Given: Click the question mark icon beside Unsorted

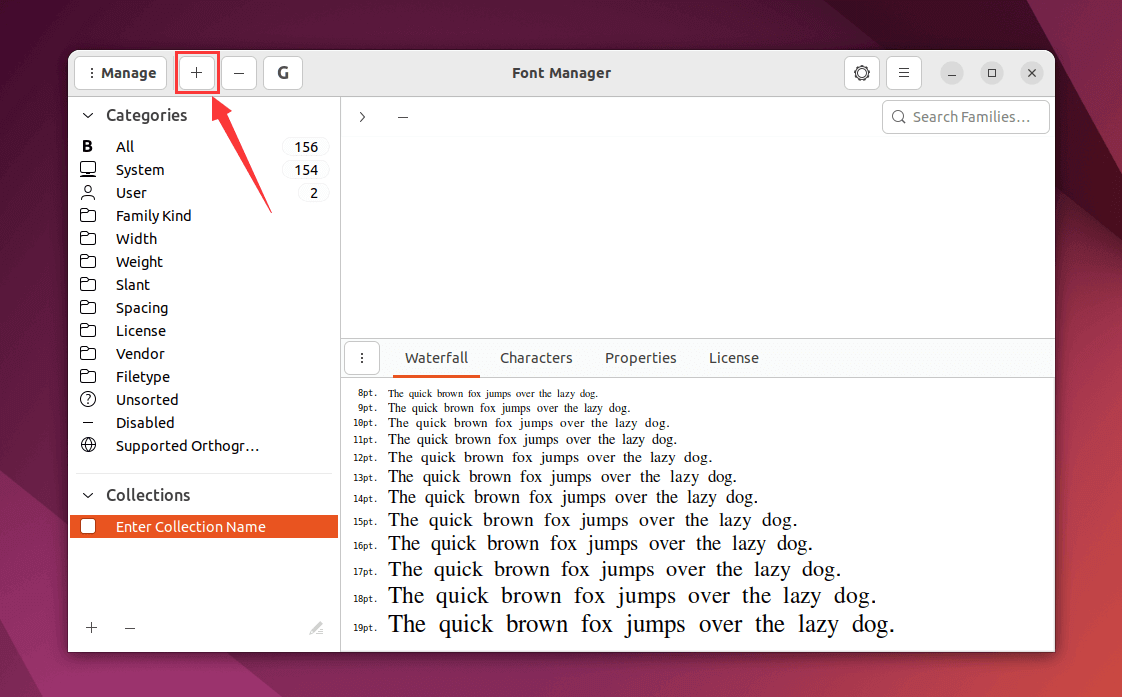Looking at the screenshot, I should pyautogui.click(x=88, y=399).
